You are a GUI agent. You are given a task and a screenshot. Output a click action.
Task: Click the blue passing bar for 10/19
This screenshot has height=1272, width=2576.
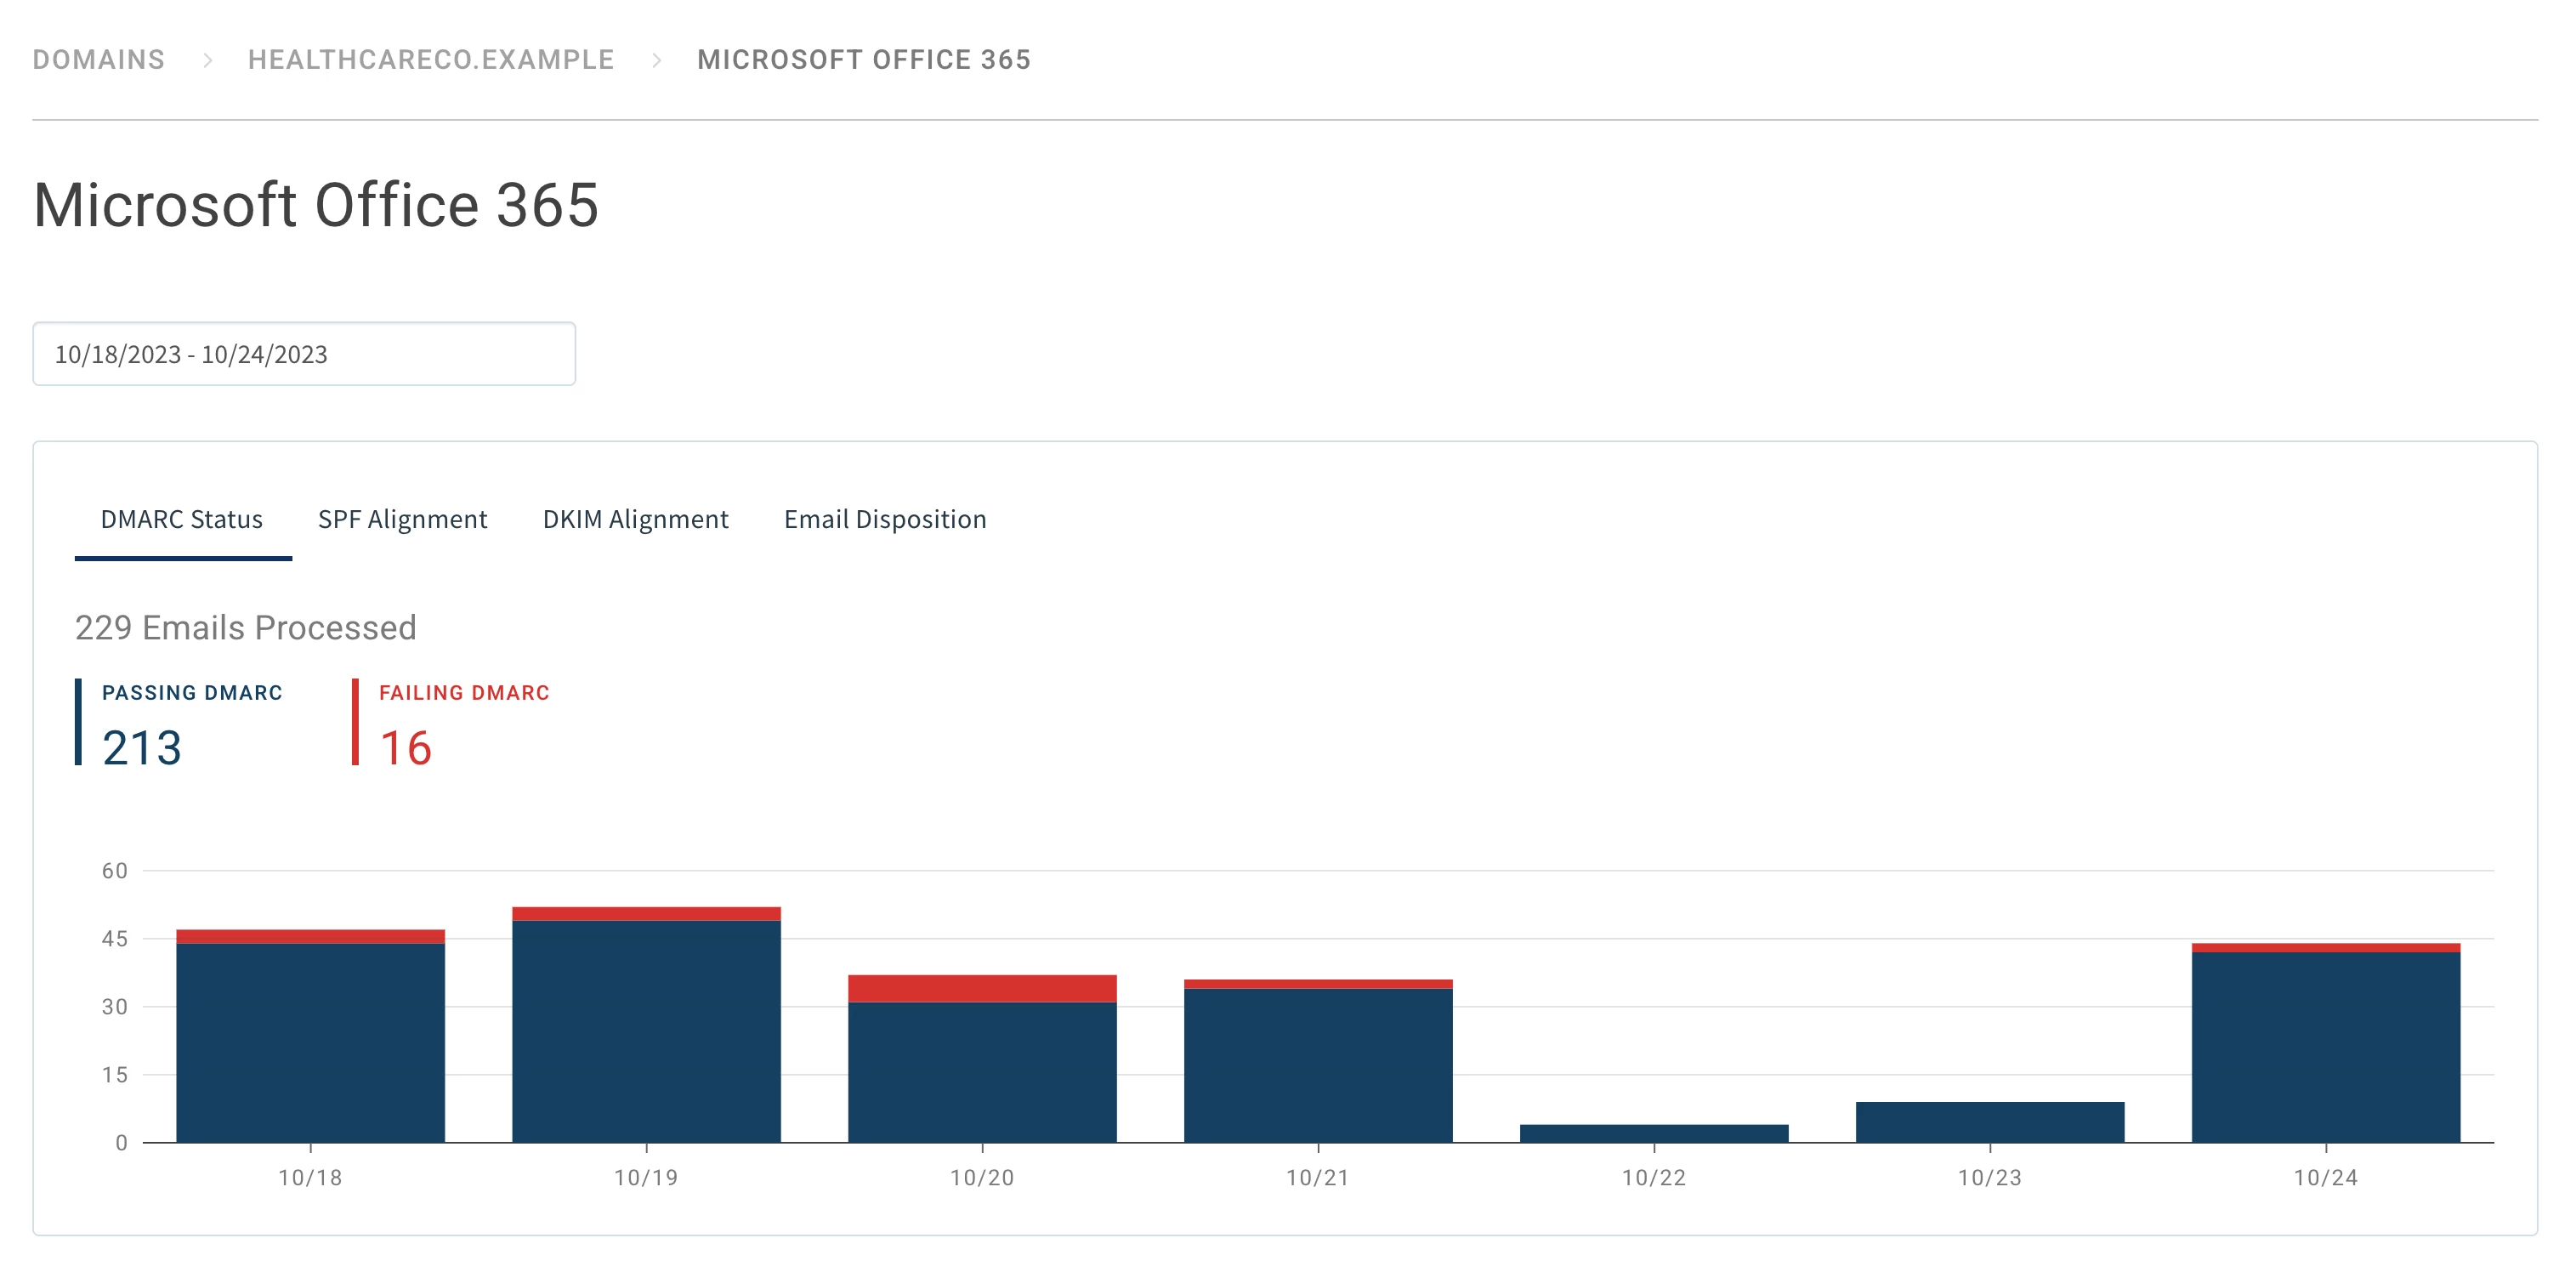coord(646,1030)
